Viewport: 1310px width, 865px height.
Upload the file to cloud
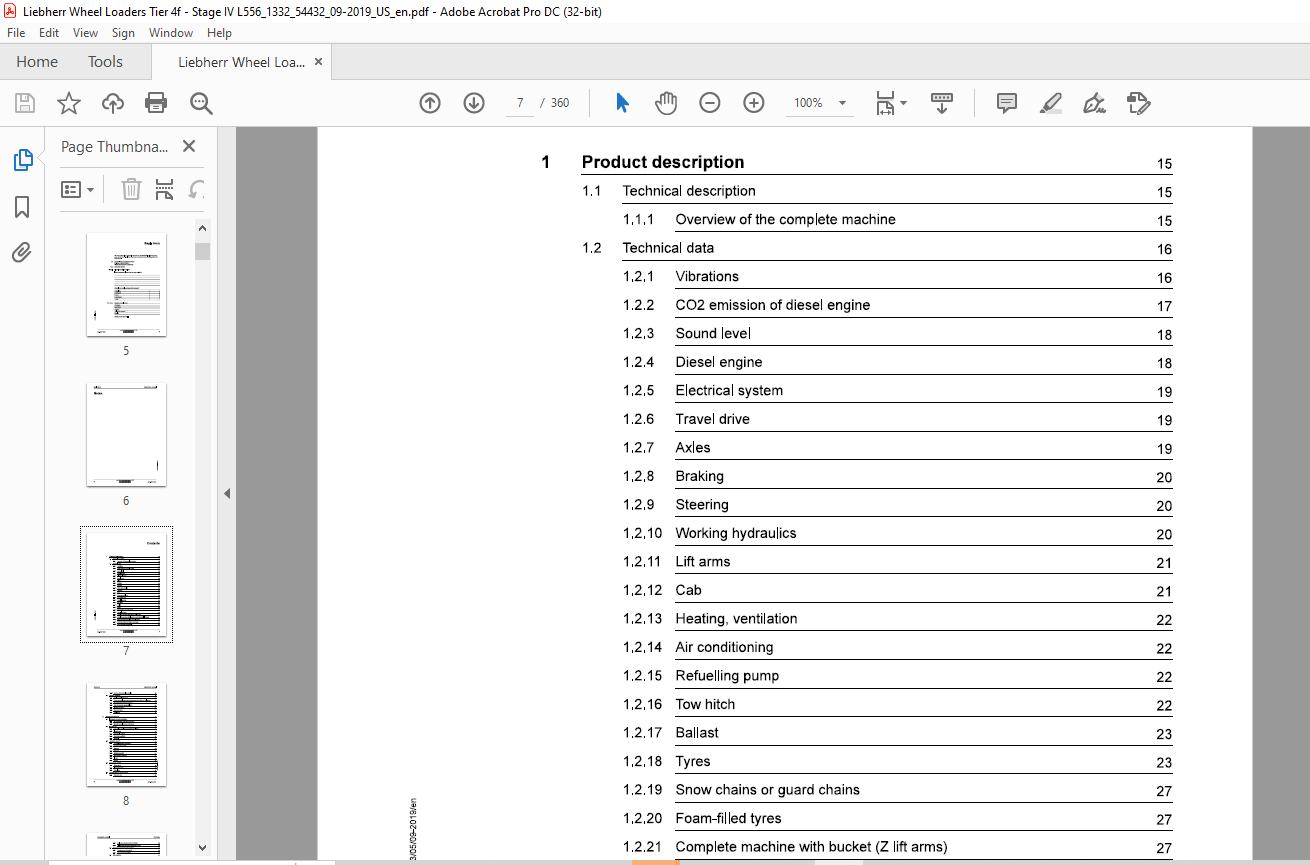[113, 103]
